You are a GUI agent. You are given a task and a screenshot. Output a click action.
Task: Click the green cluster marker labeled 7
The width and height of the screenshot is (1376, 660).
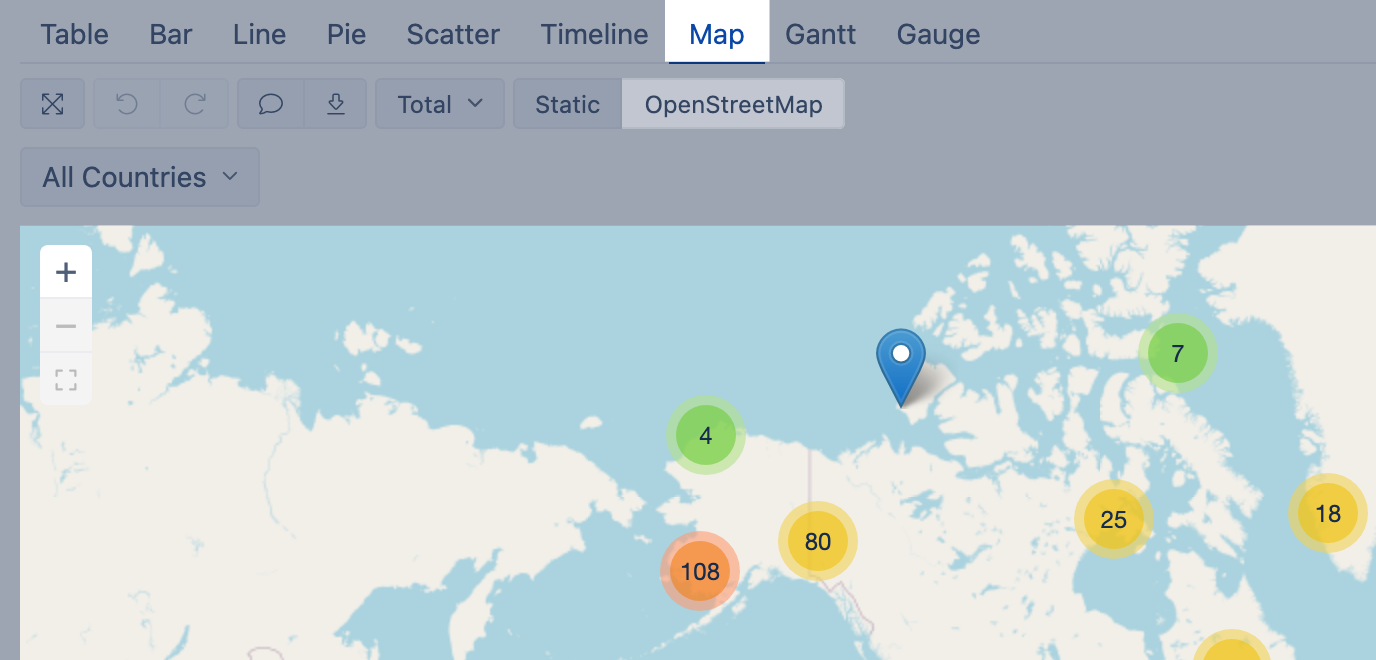1177,353
